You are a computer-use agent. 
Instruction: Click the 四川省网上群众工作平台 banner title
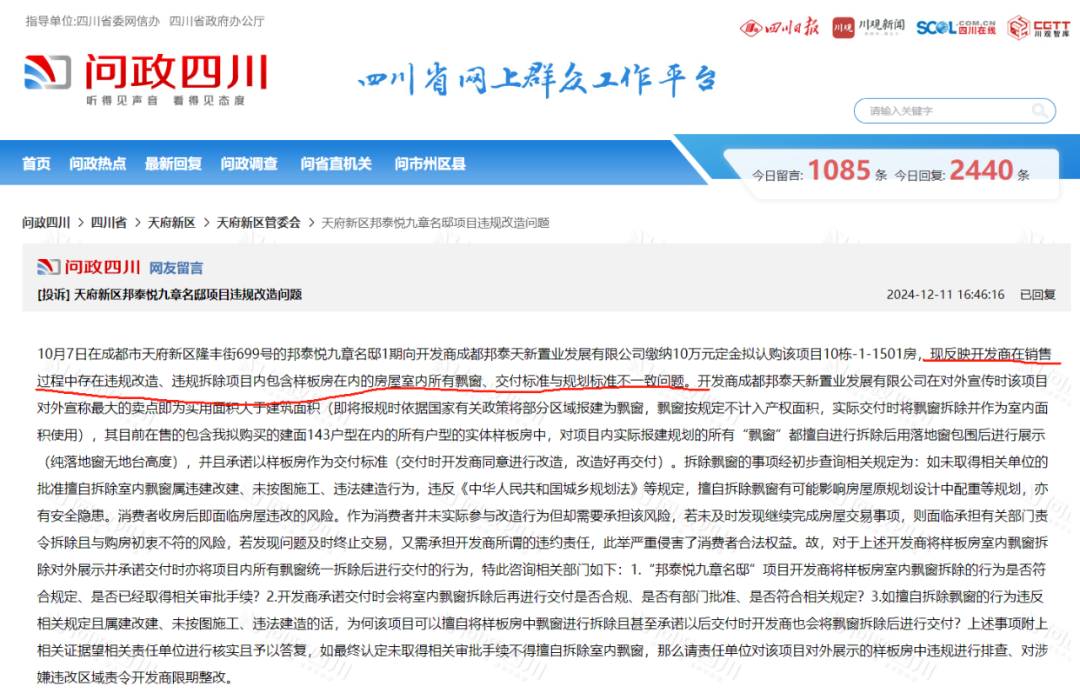[537, 79]
